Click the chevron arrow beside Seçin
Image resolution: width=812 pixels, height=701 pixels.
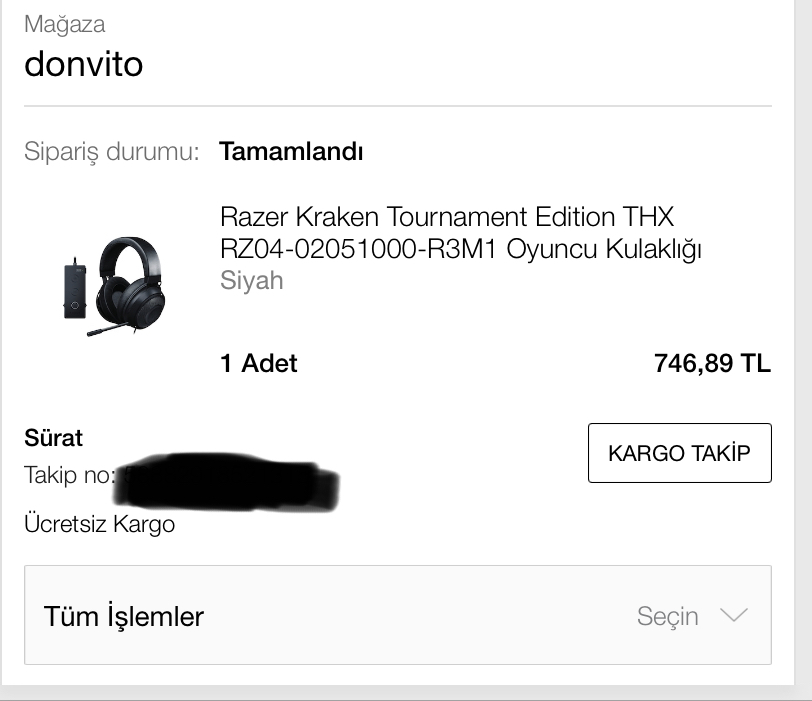pyautogui.click(x=734, y=616)
